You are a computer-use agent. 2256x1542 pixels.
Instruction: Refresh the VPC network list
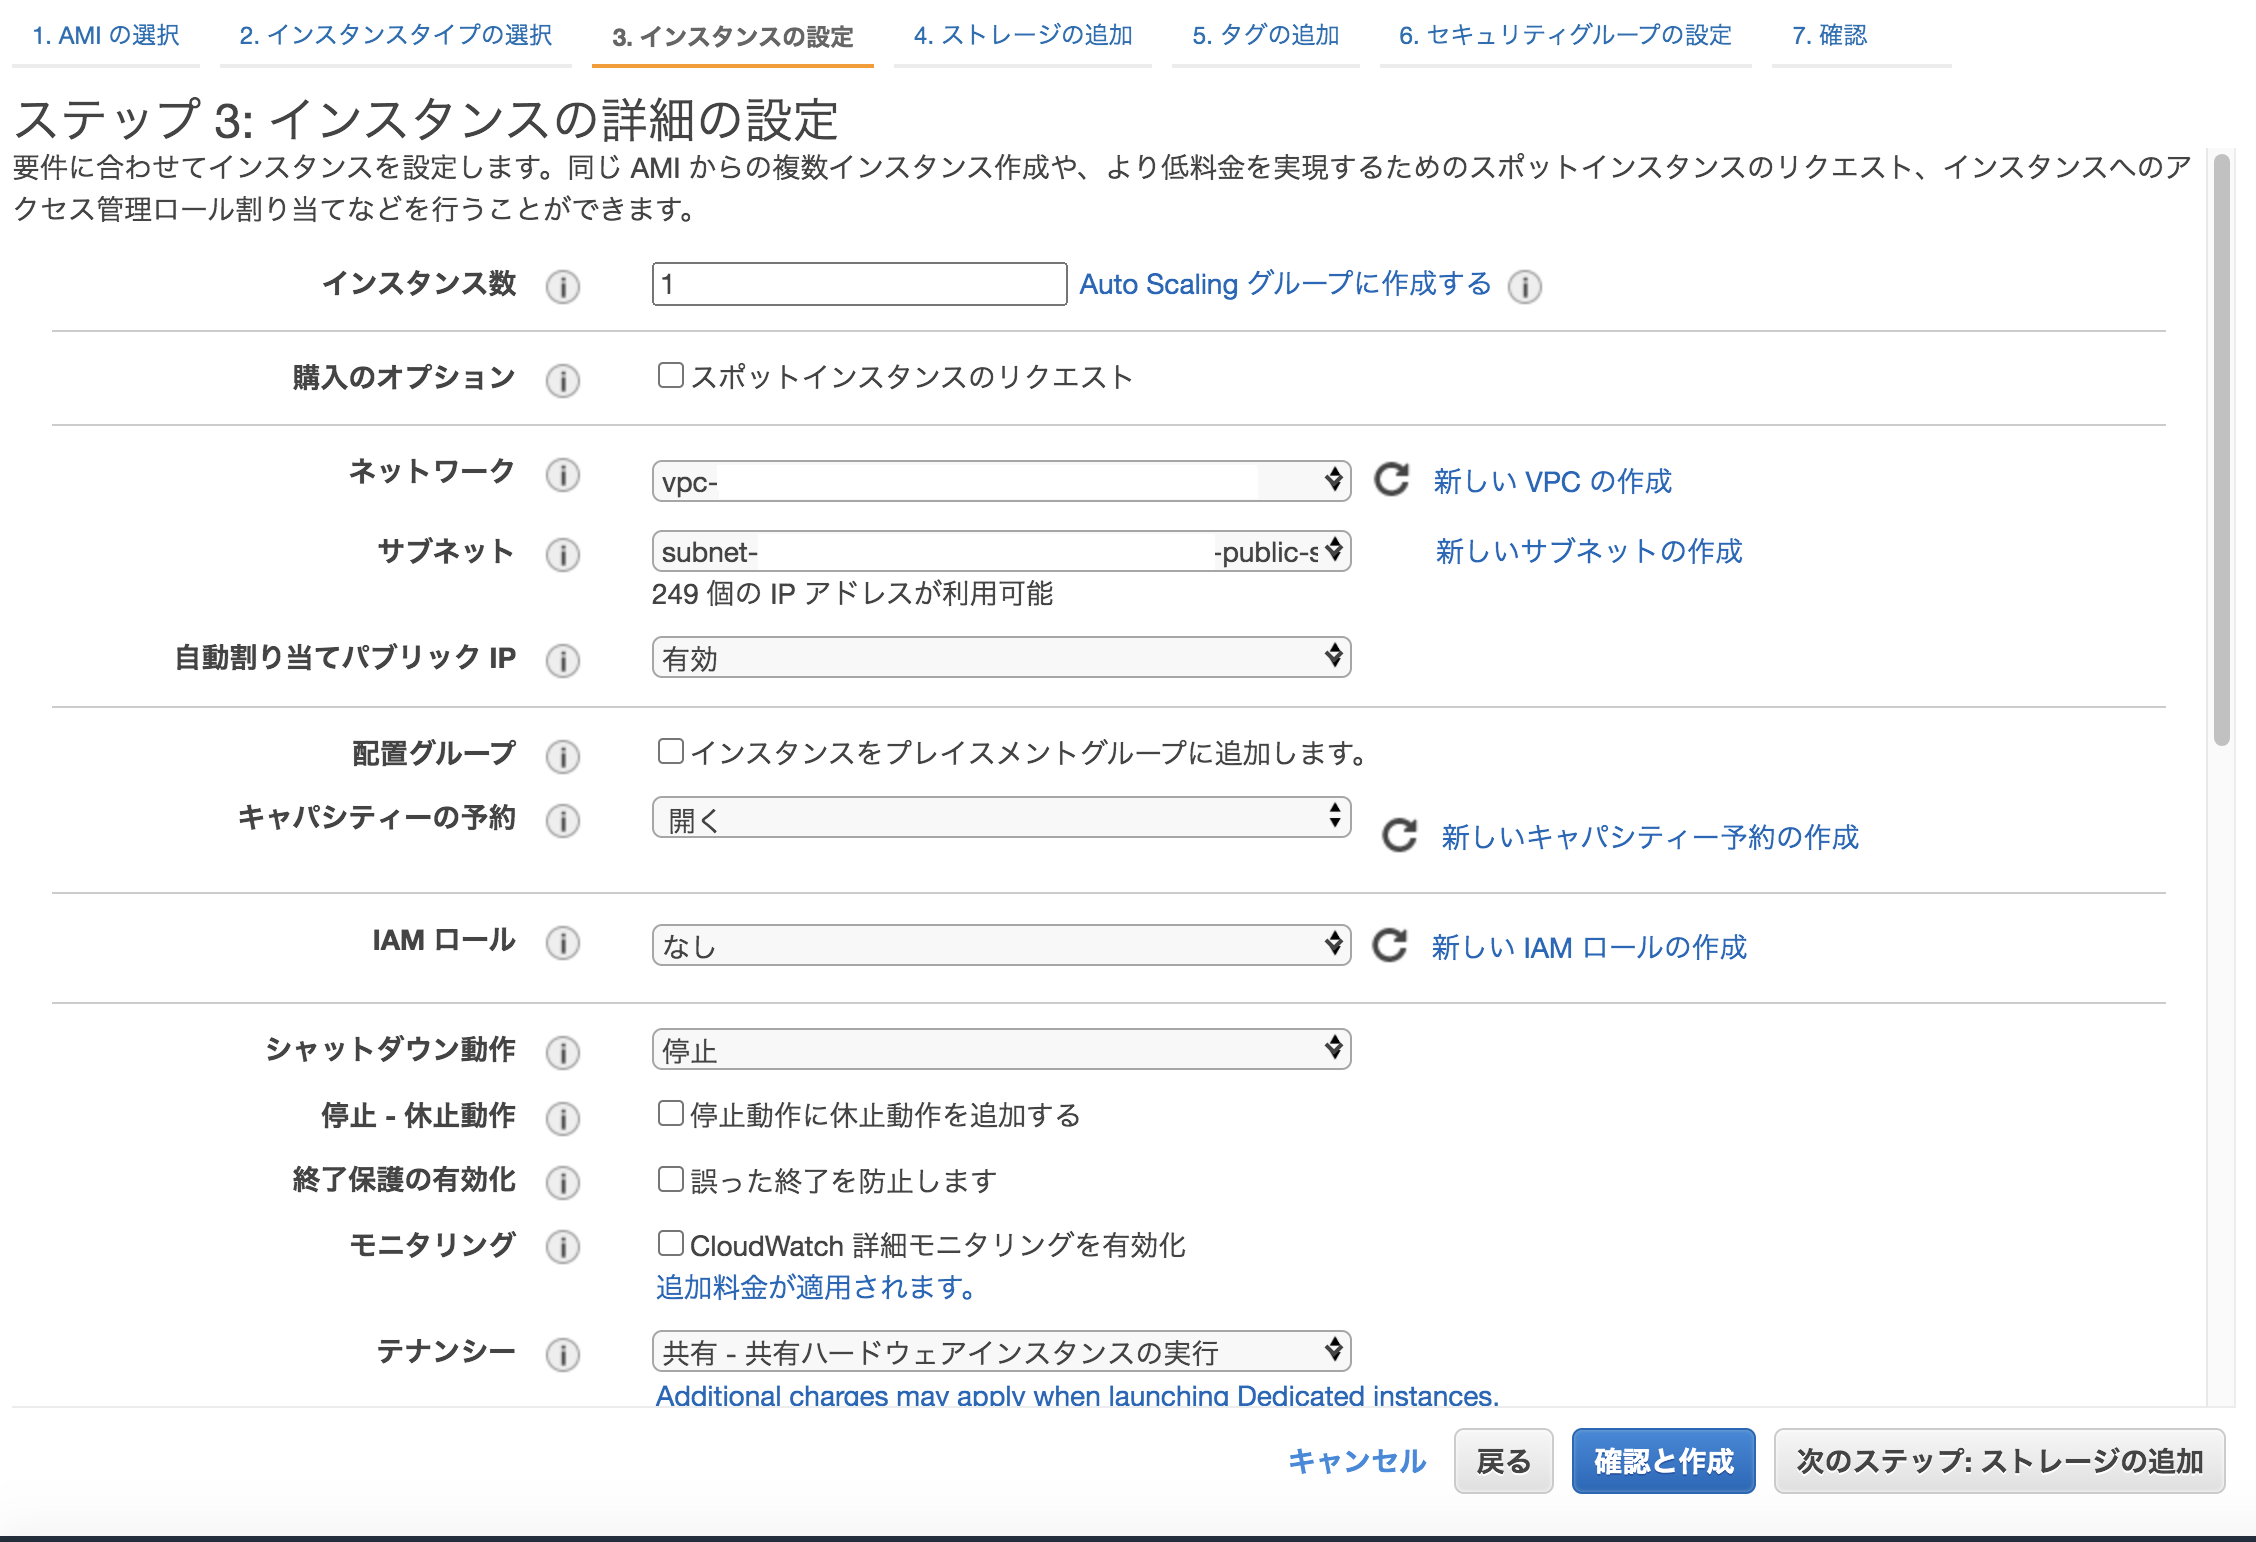pyautogui.click(x=1391, y=480)
